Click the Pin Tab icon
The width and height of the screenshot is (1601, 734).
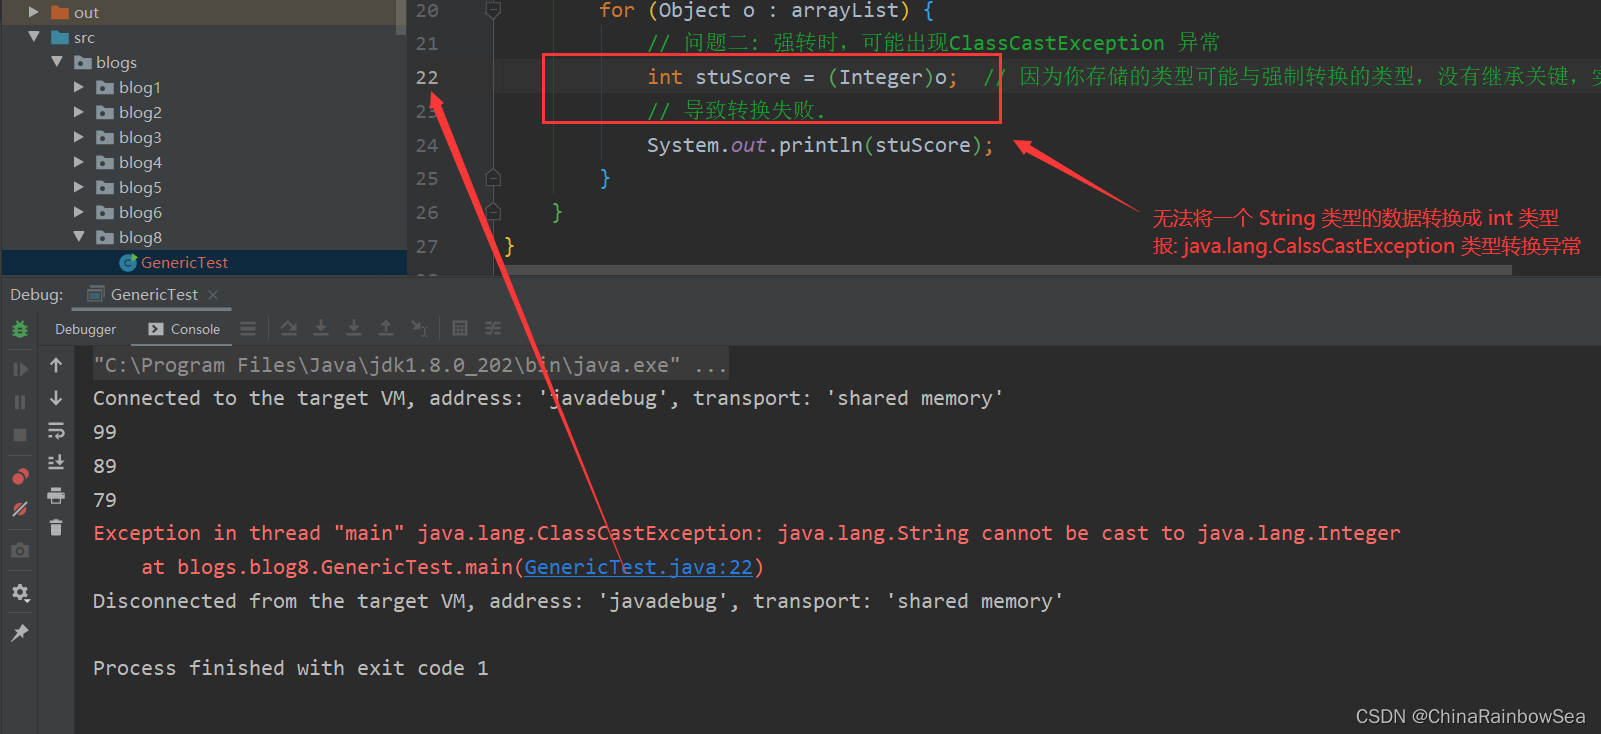(x=20, y=632)
